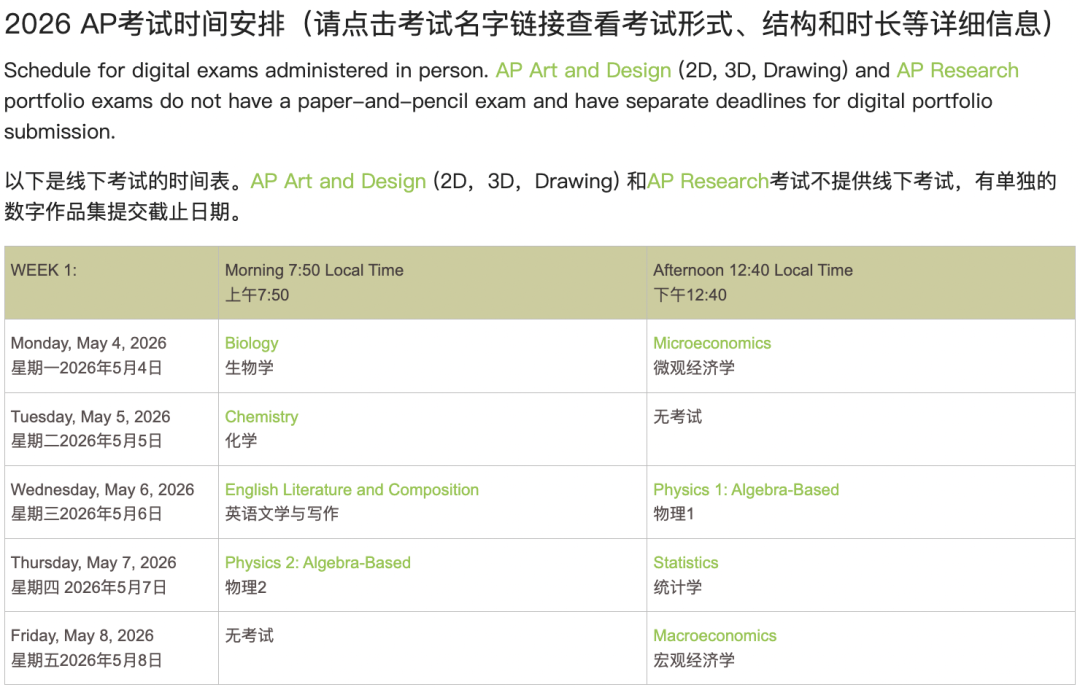Click AP Art and Design link in Chinese paragraph
Viewport: 1080px width, 690px height.
338,182
